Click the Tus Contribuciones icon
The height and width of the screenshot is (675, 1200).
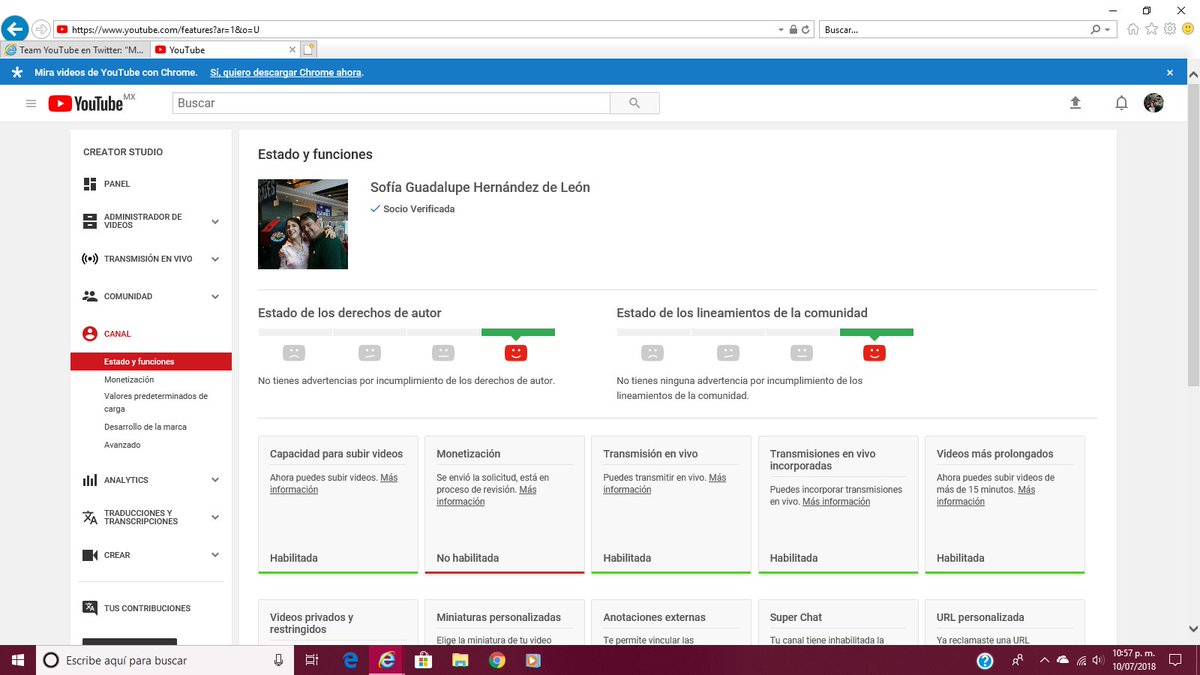[90, 608]
